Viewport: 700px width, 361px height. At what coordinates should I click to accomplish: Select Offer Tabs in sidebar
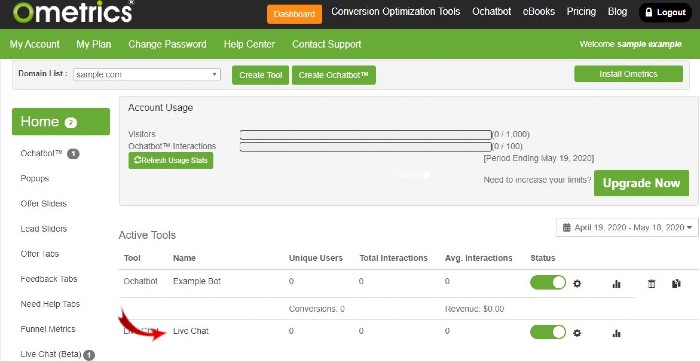(40, 253)
